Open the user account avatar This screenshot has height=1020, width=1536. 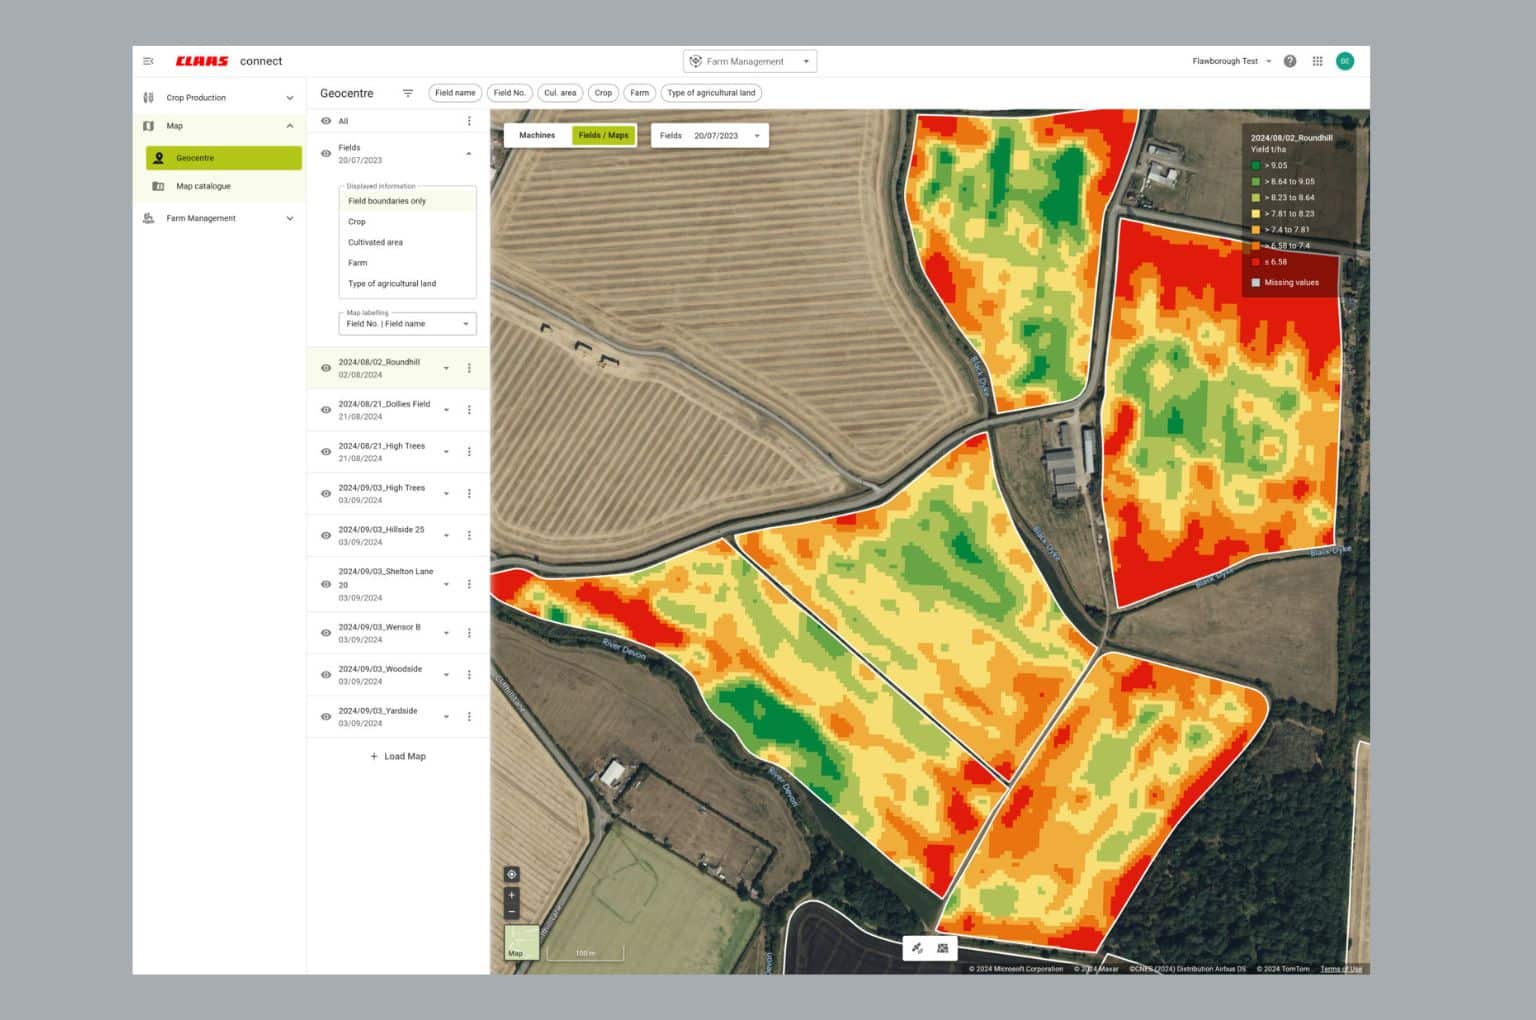coord(1345,61)
